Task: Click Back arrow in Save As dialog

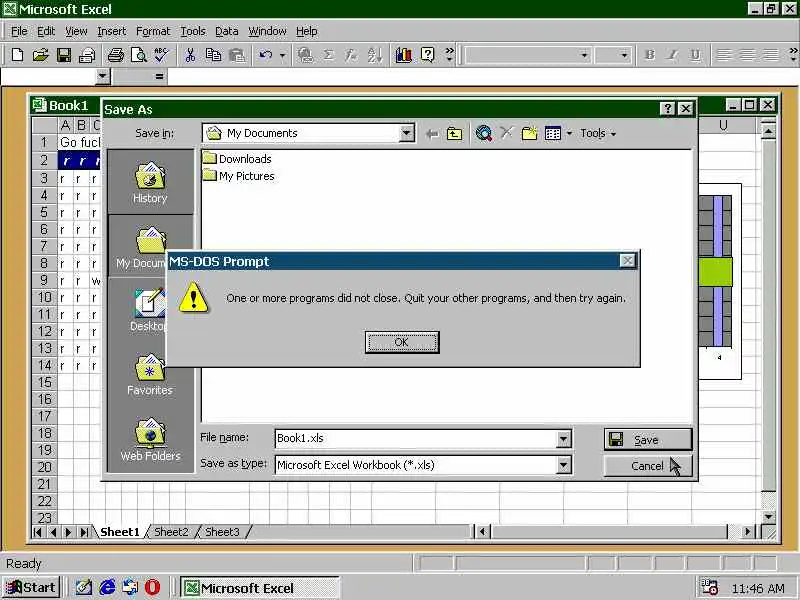Action: tap(432, 134)
